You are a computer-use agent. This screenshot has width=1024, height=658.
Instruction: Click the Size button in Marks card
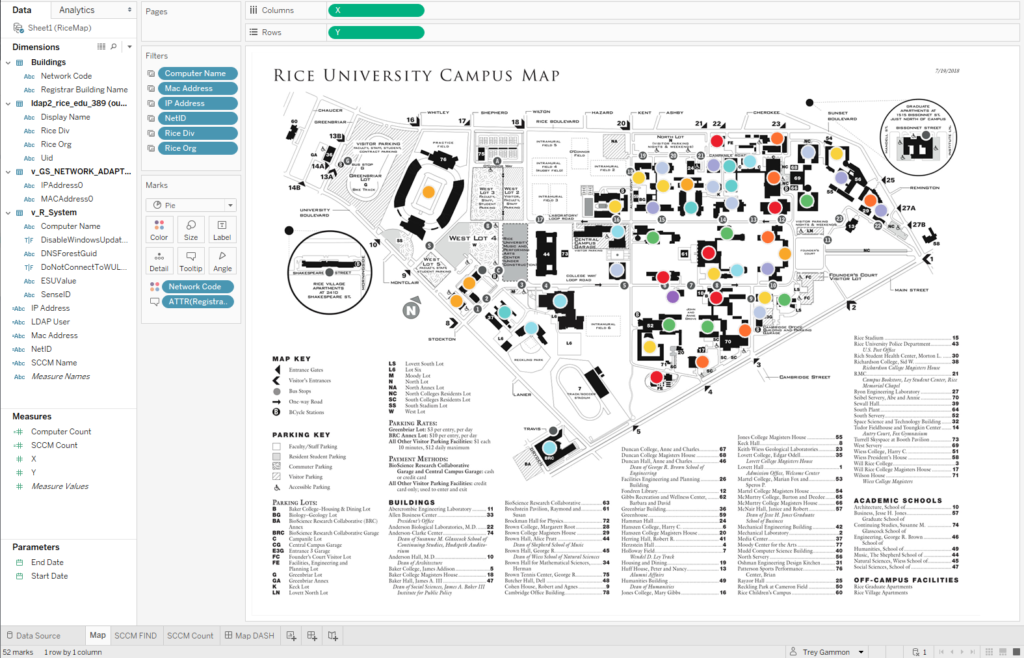point(191,230)
